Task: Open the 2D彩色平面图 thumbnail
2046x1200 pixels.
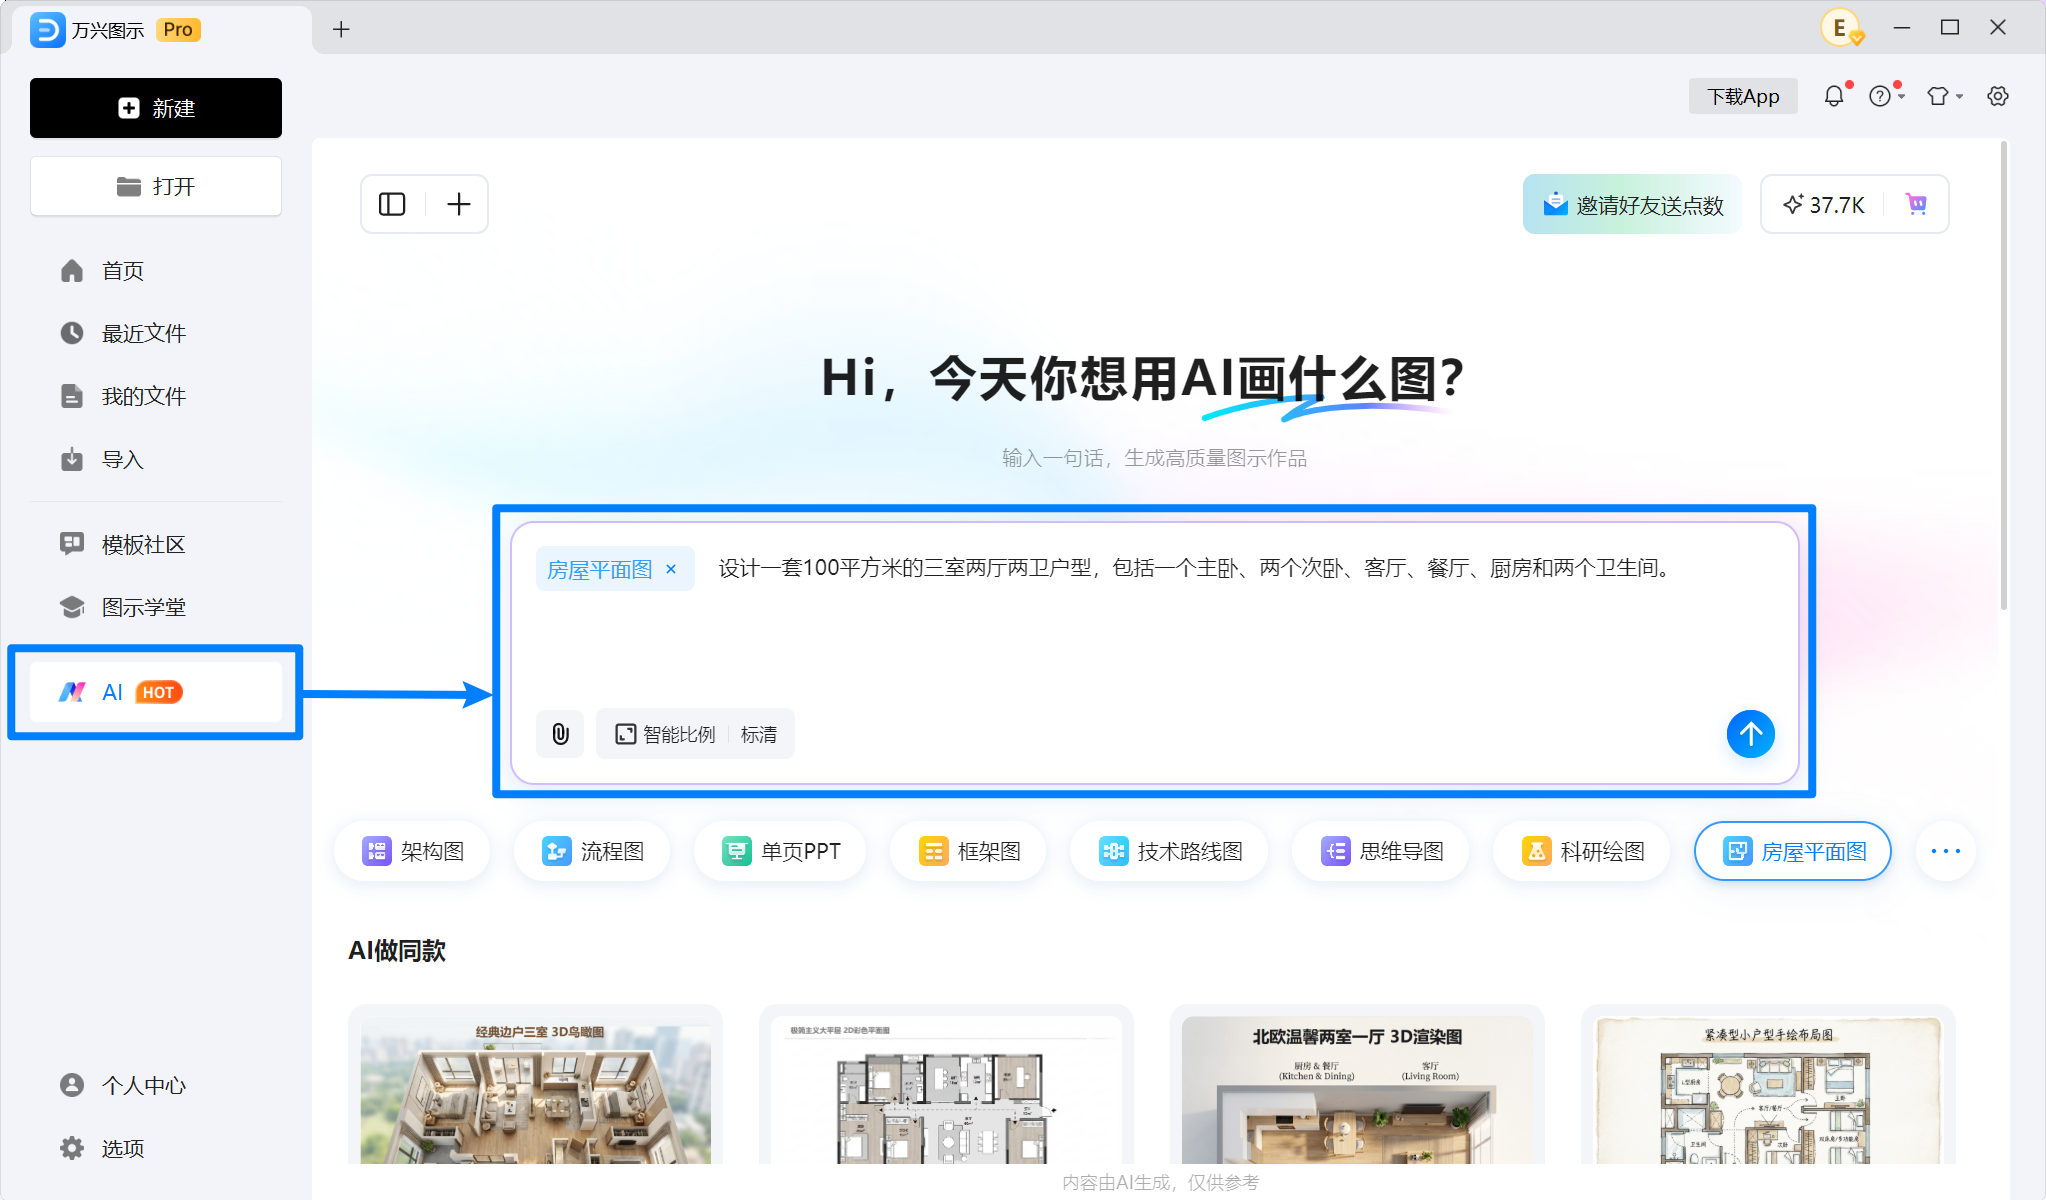Action: 946,1085
